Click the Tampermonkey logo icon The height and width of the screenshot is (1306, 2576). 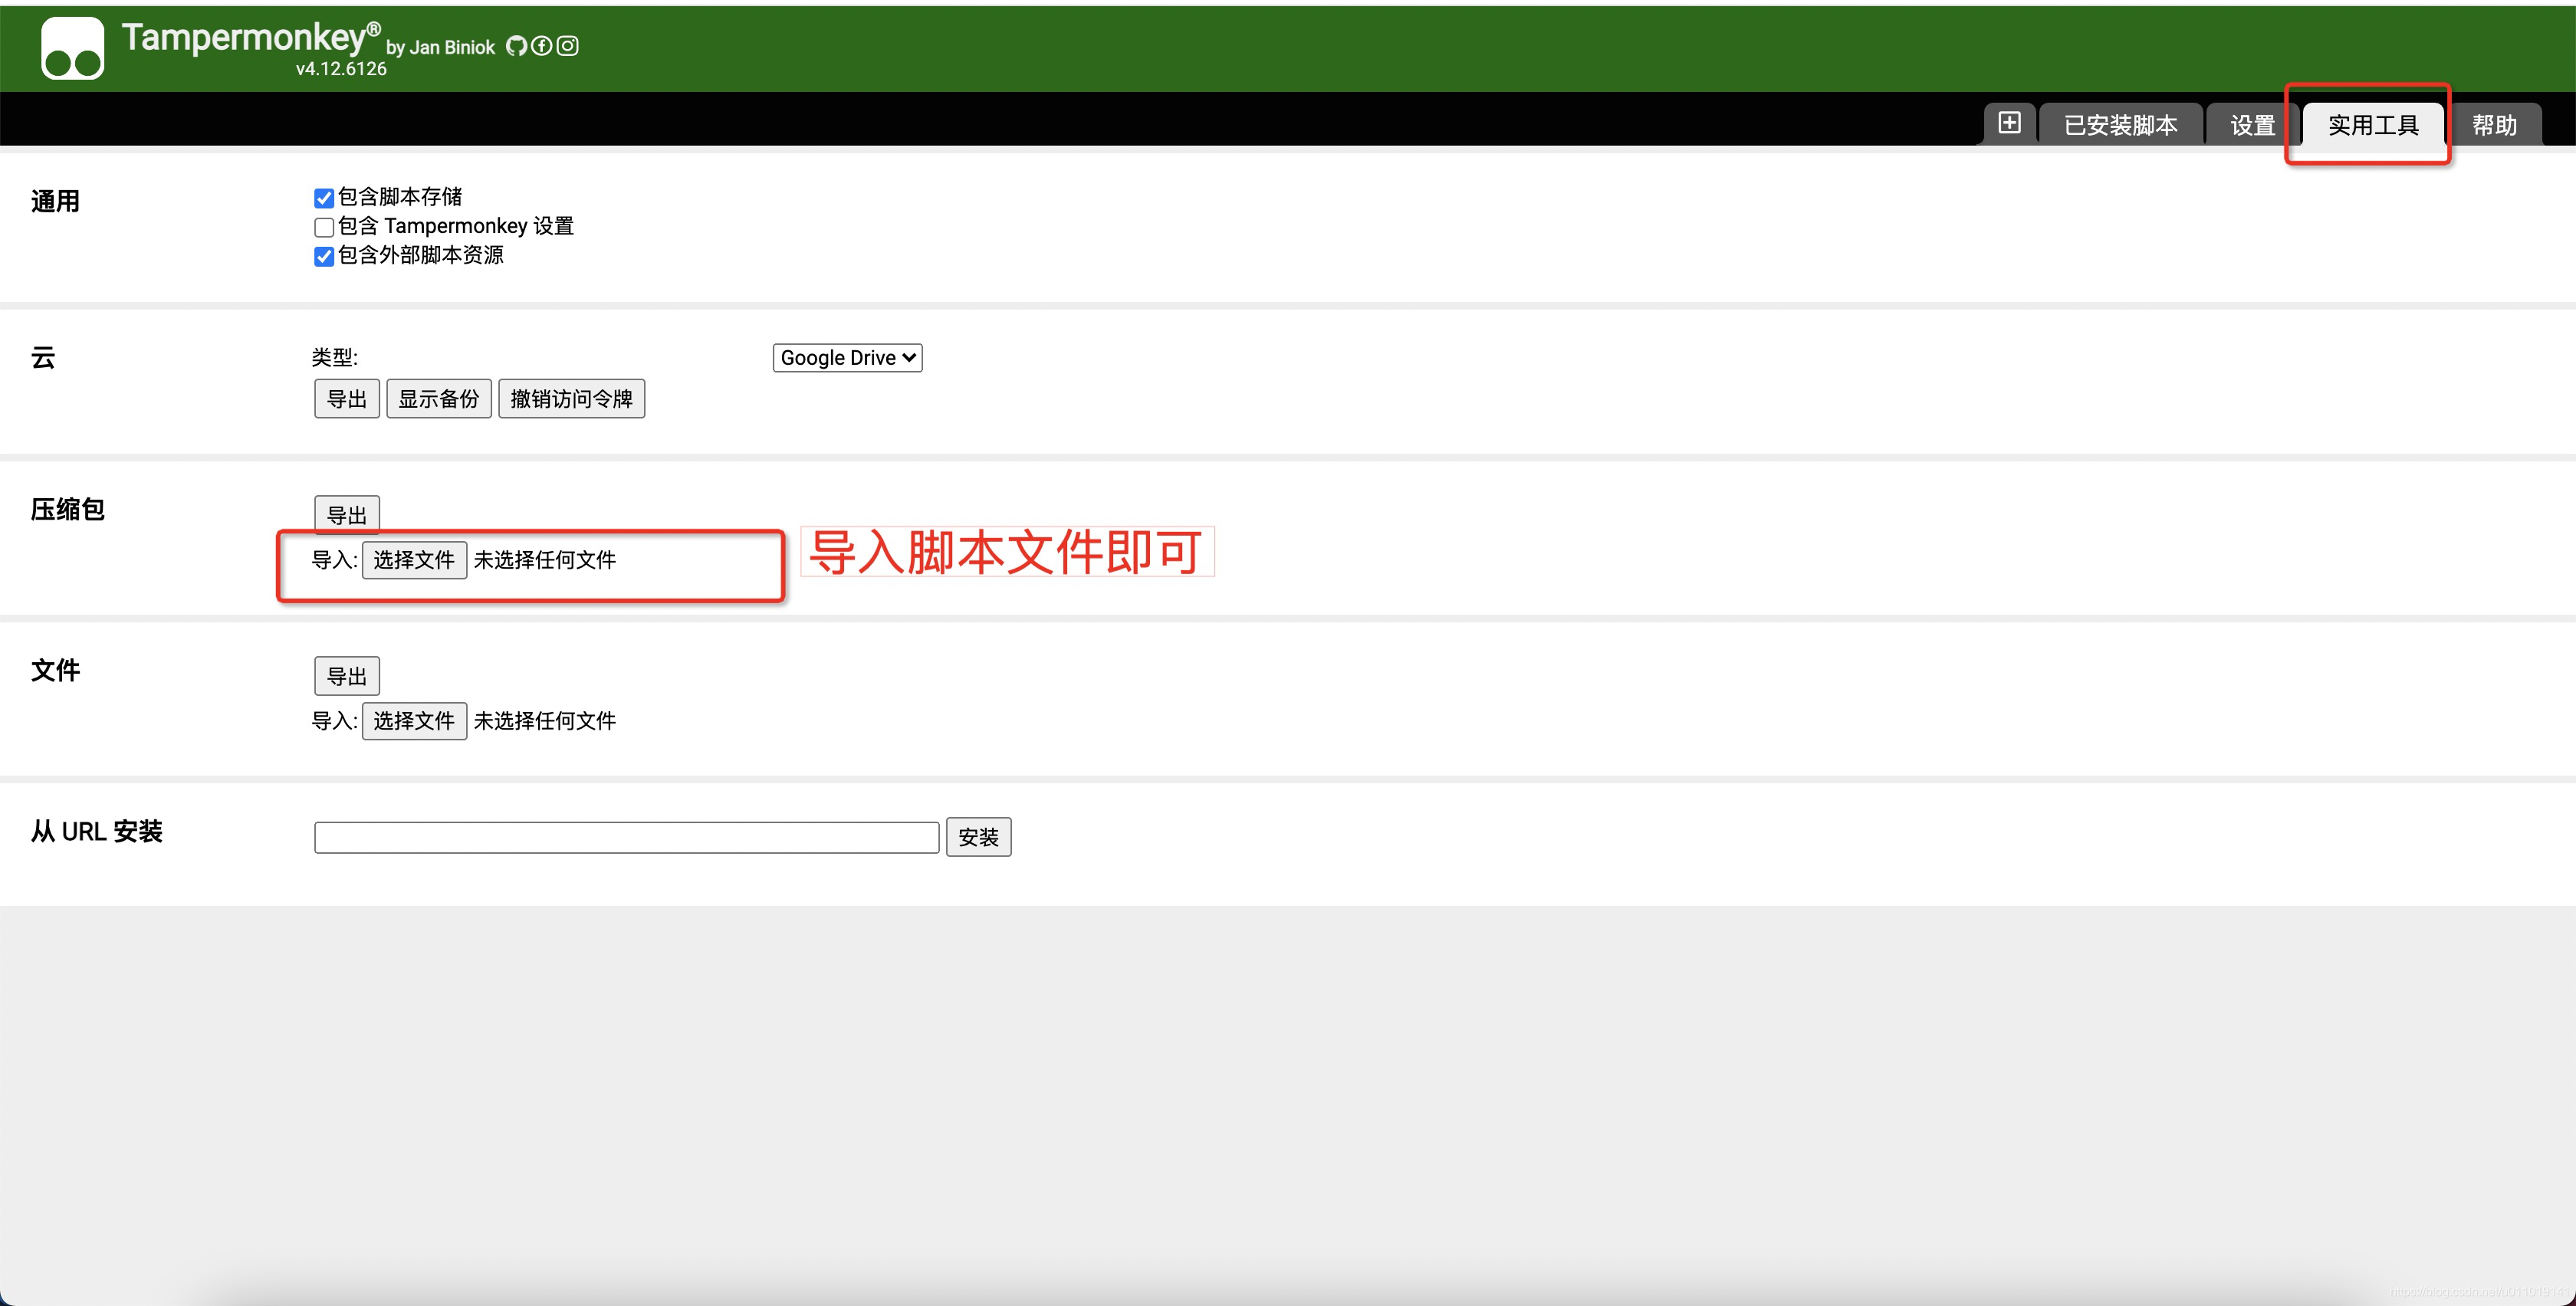pyautogui.click(x=72, y=47)
